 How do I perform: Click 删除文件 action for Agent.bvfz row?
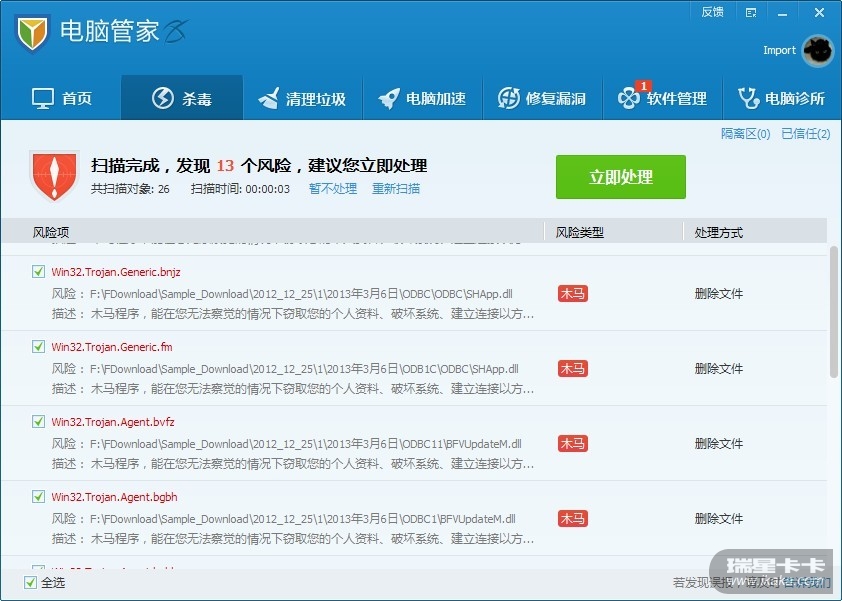coord(718,444)
